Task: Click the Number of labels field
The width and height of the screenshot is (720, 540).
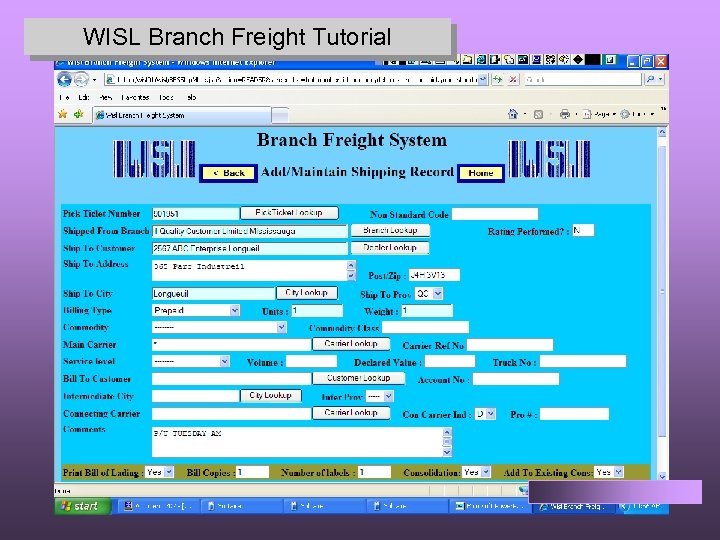Action: tap(374, 472)
